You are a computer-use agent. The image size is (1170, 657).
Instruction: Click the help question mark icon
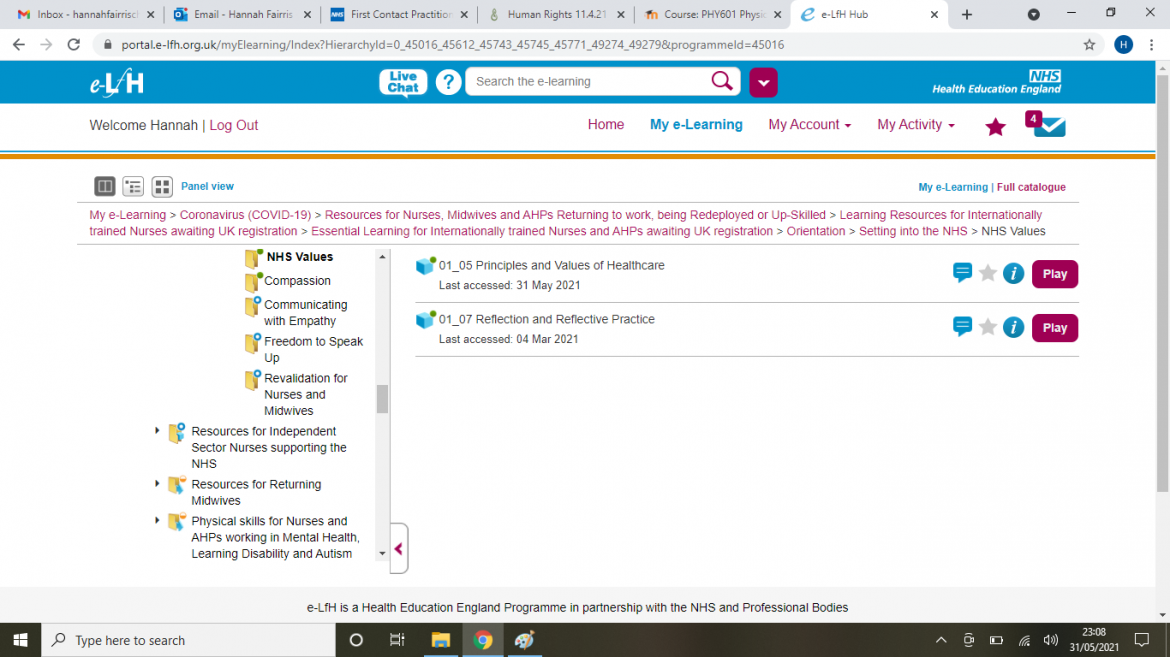pos(449,82)
